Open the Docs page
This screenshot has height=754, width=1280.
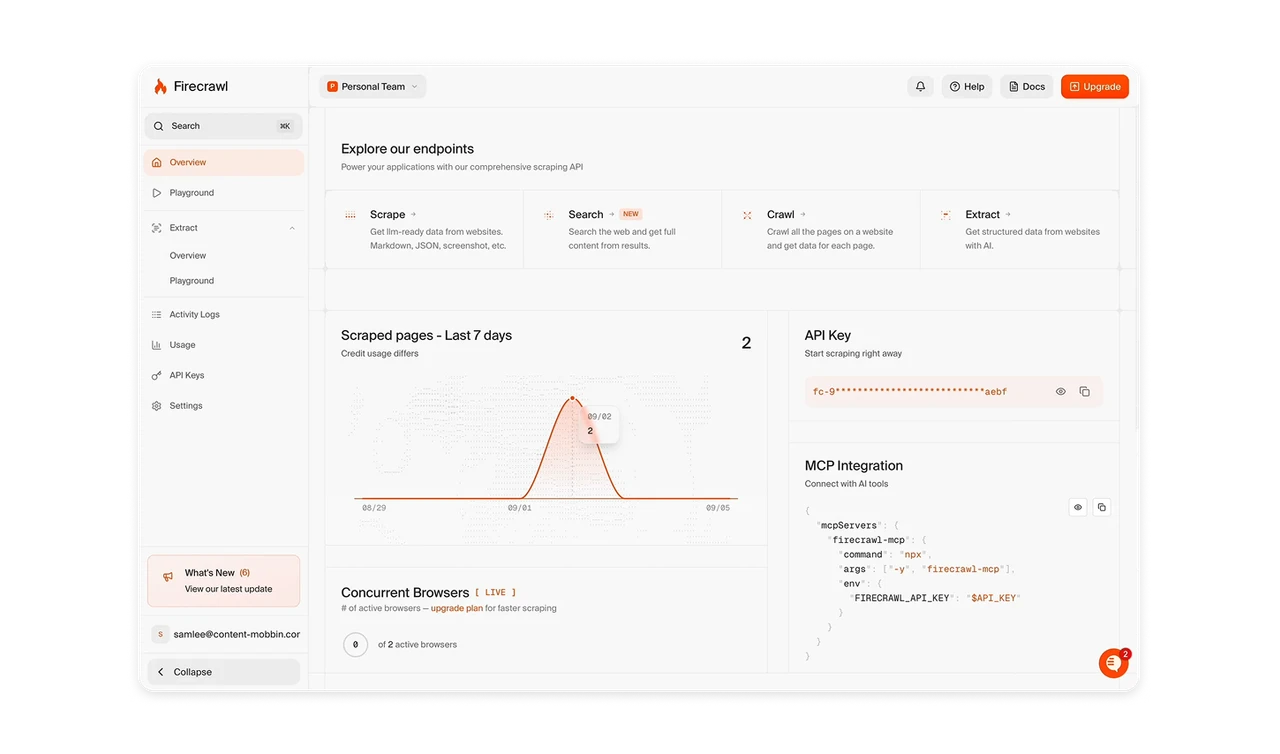1027,87
